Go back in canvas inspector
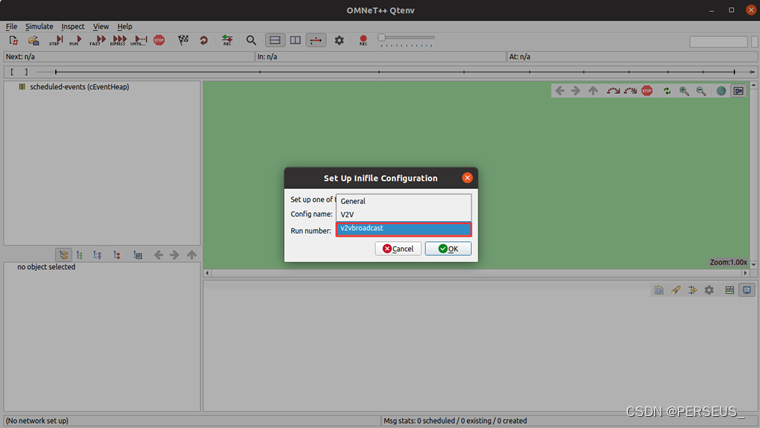This screenshot has width=760, height=428. coord(560,91)
